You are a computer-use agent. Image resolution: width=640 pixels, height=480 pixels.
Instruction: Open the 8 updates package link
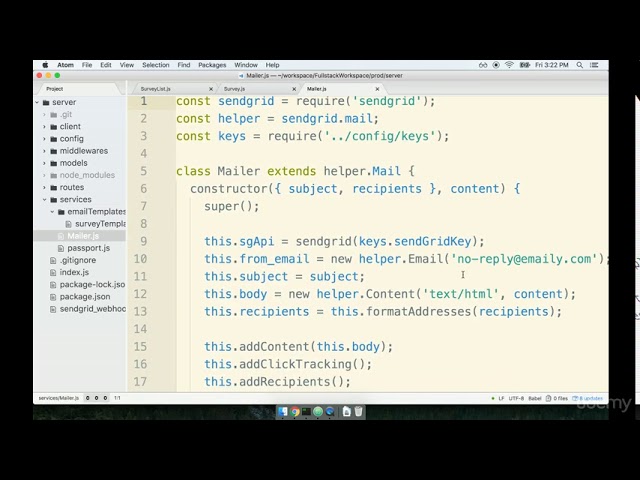pyautogui.click(x=588, y=398)
